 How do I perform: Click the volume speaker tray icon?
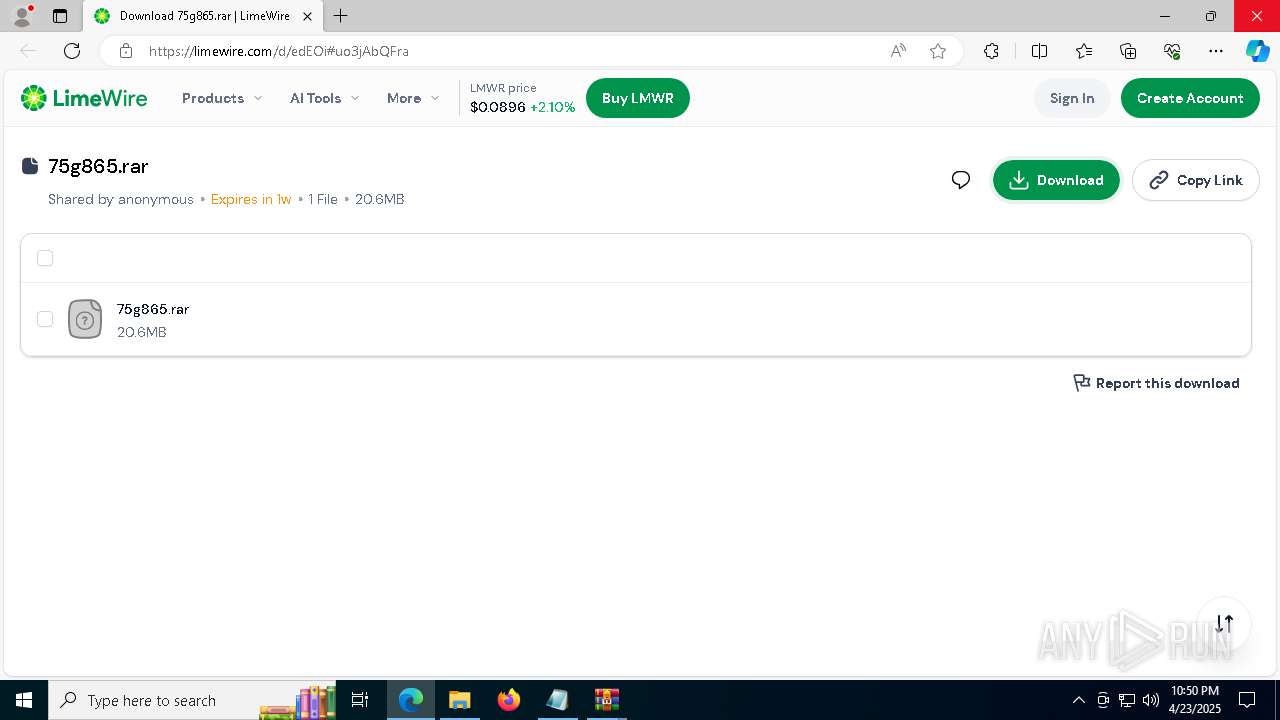pyautogui.click(x=1150, y=700)
